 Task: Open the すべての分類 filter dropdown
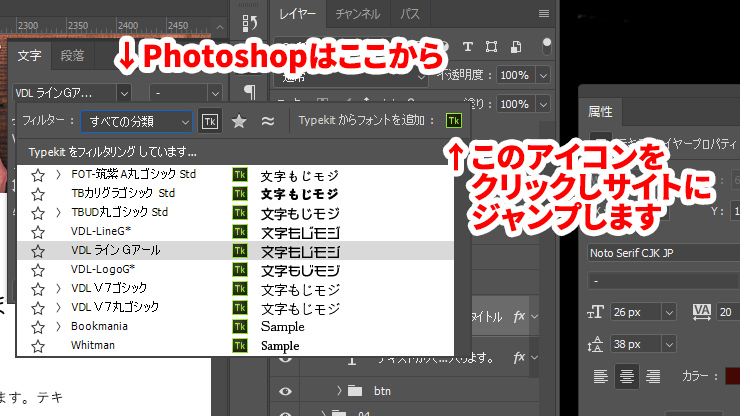[x=136, y=122]
